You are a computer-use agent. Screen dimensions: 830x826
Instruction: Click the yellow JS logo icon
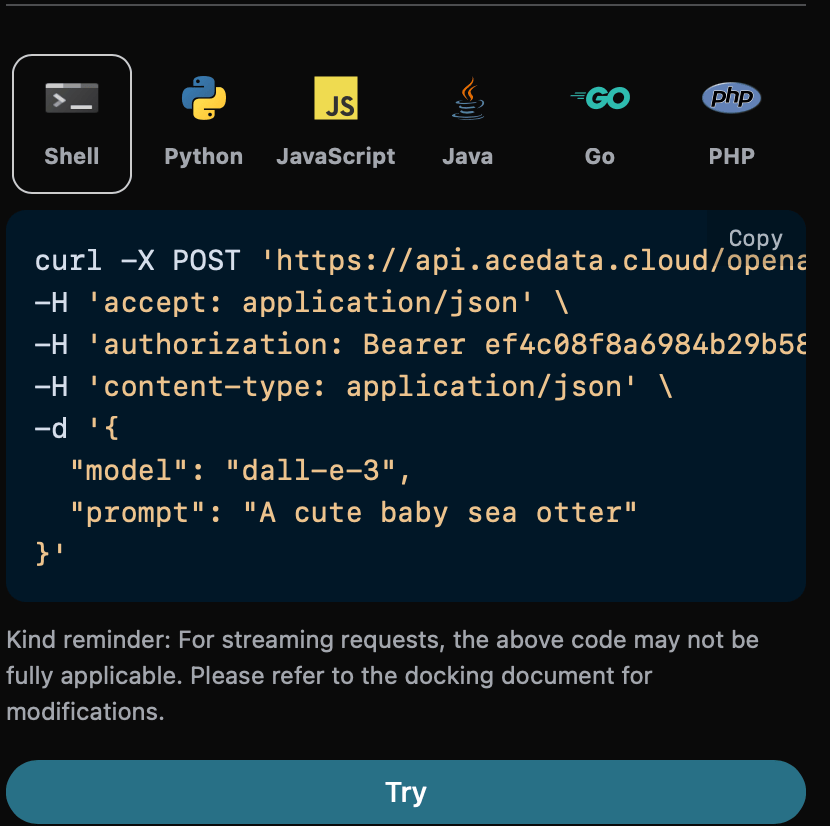[336, 99]
